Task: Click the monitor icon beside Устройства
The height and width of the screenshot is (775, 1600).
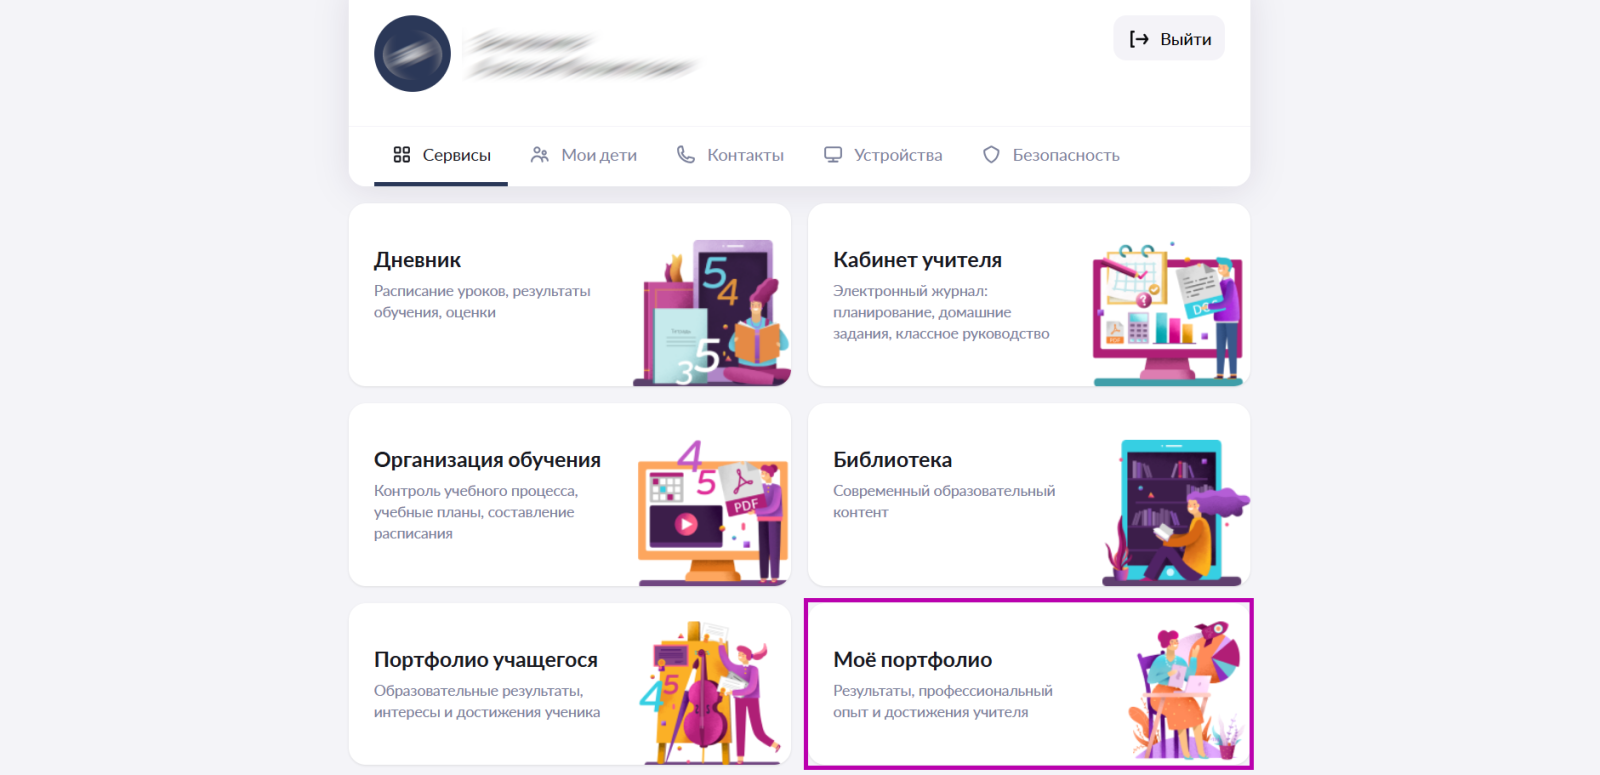Action: tap(833, 154)
